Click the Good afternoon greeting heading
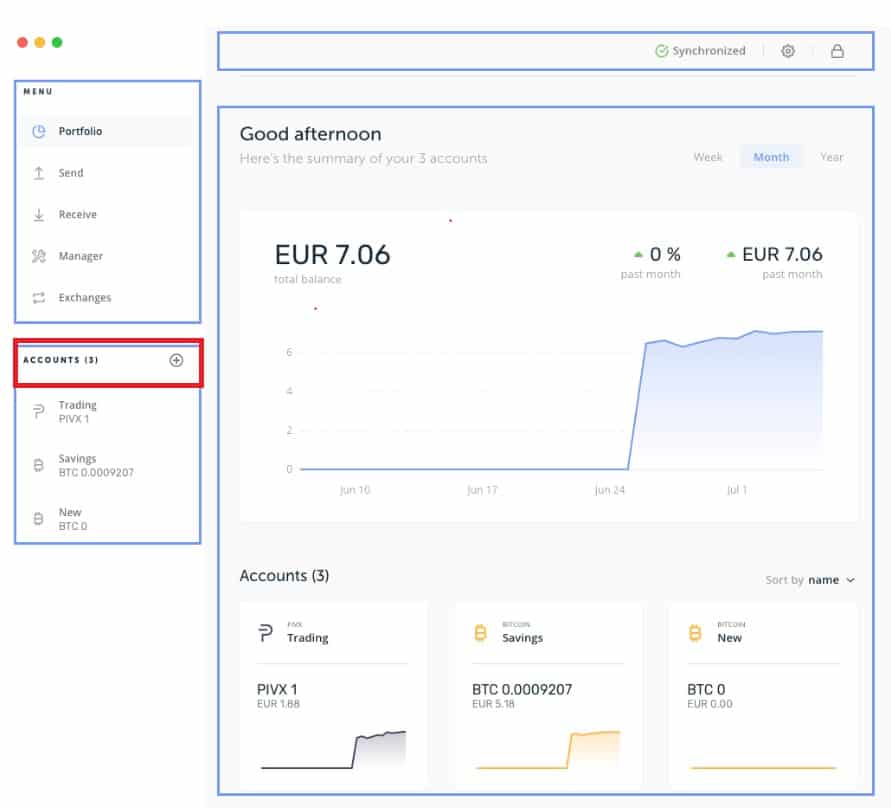 310,134
